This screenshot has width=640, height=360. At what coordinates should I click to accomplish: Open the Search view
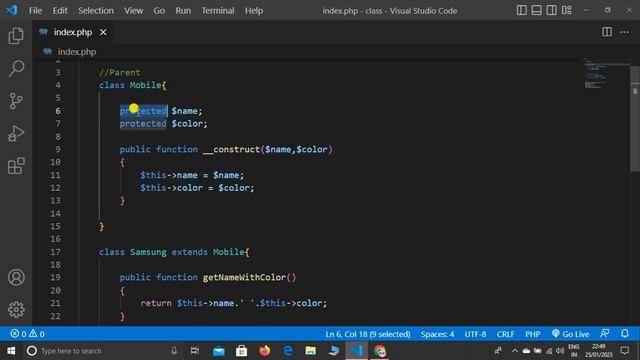16,68
